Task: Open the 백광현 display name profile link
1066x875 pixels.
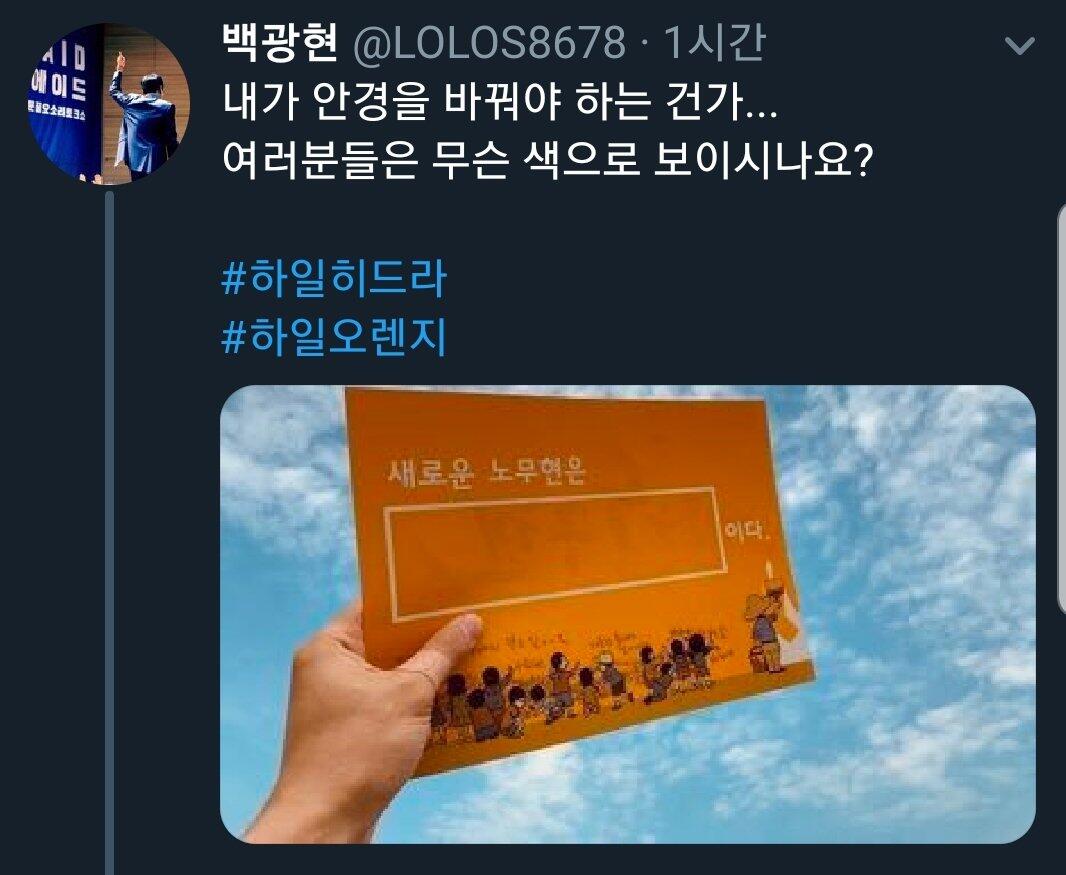Action: tap(279, 43)
